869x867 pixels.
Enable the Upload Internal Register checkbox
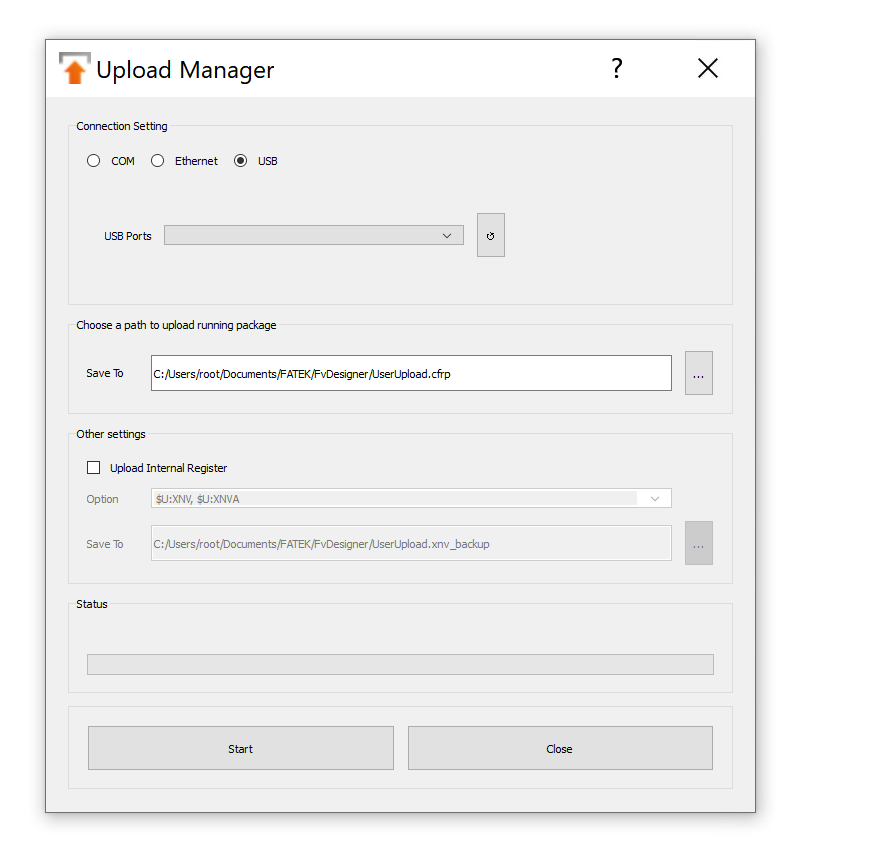coord(94,468)
